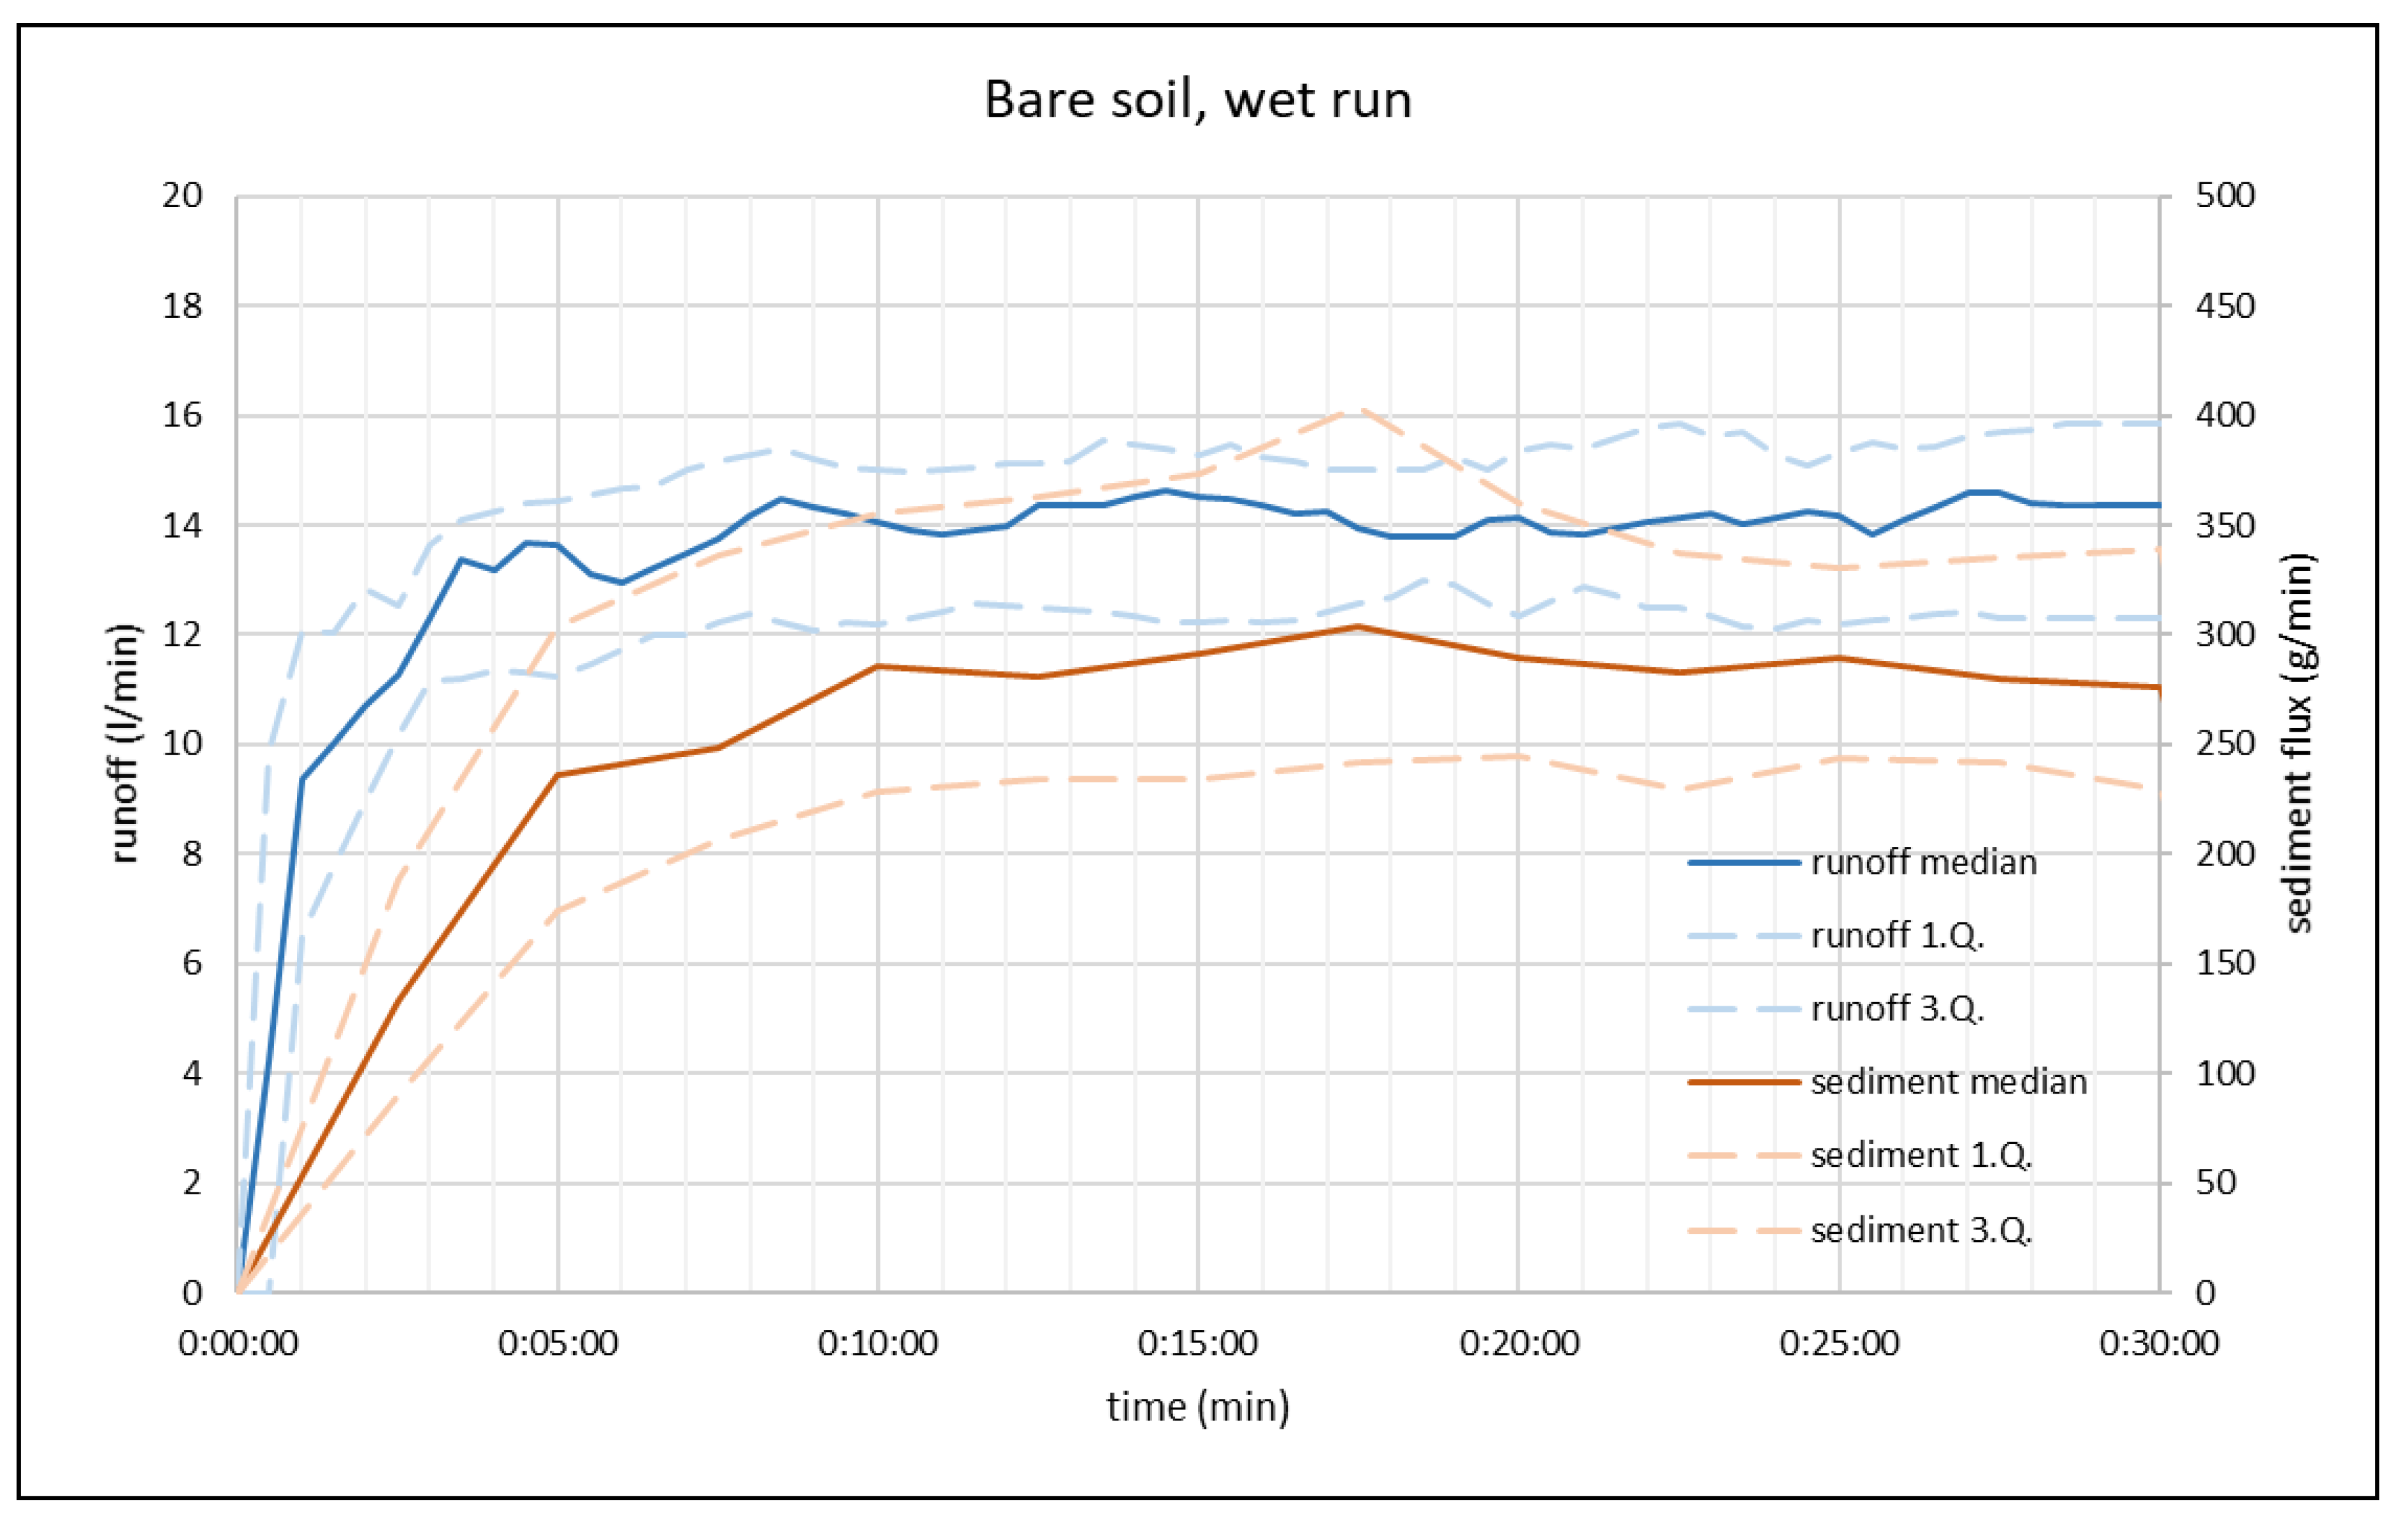Select the 'runoff 3.Q.' legend entry
This screenshot has width=2408, height=1527.
coord(1897,1008)
